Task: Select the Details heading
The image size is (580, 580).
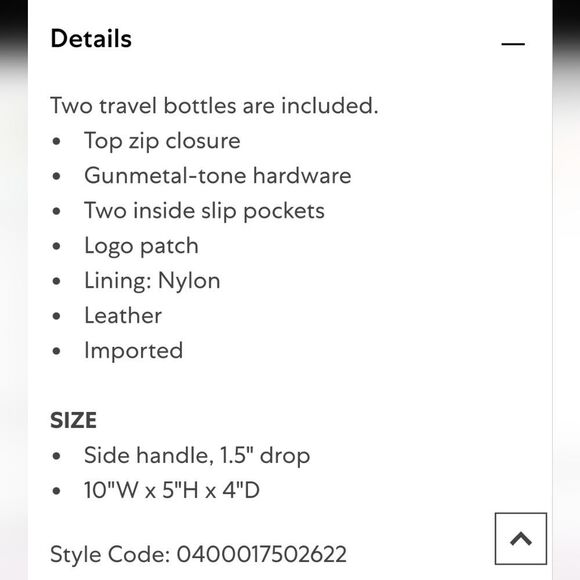Action: click(91, 38)
